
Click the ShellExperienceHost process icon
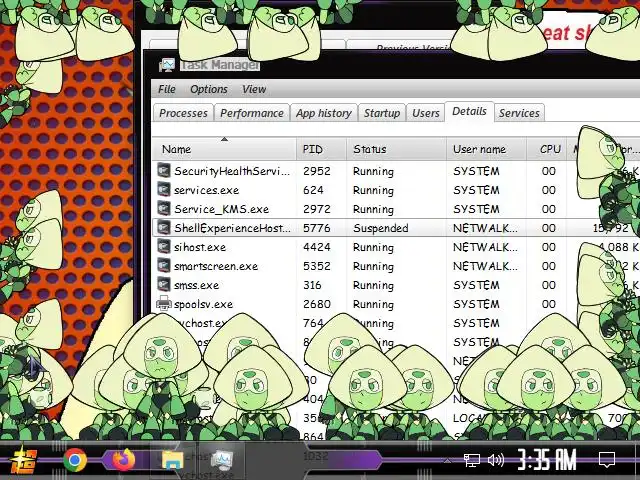(164, 227)
